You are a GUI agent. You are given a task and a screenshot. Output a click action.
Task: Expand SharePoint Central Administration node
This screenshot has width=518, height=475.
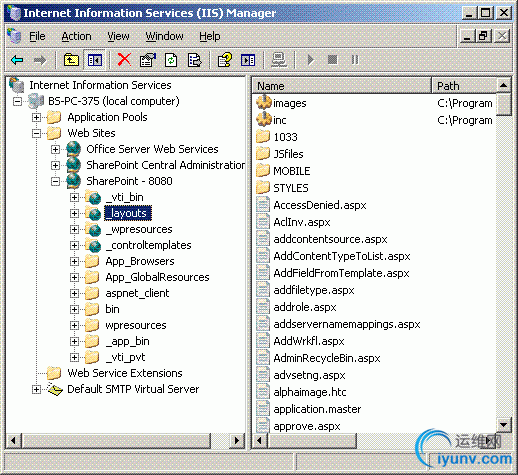click(55, 165)
